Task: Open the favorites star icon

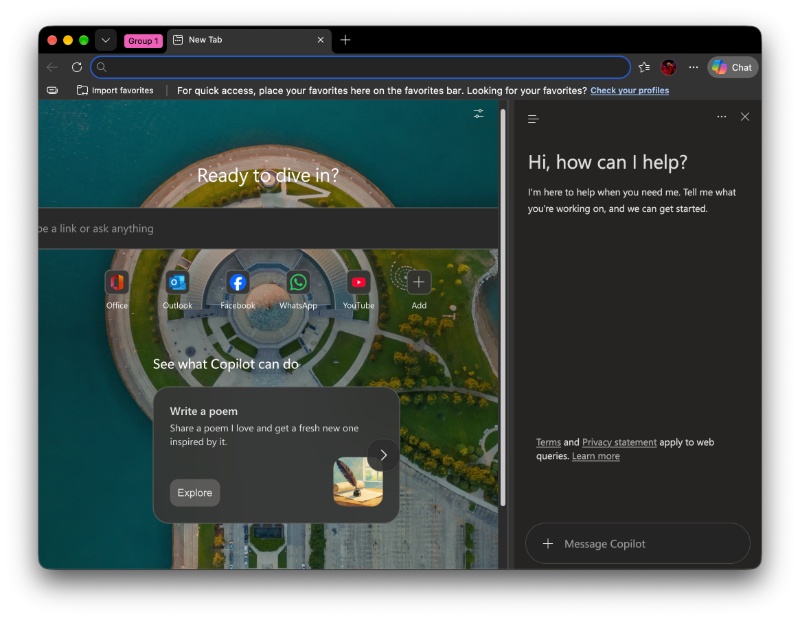Action: (x=644, y=67)
